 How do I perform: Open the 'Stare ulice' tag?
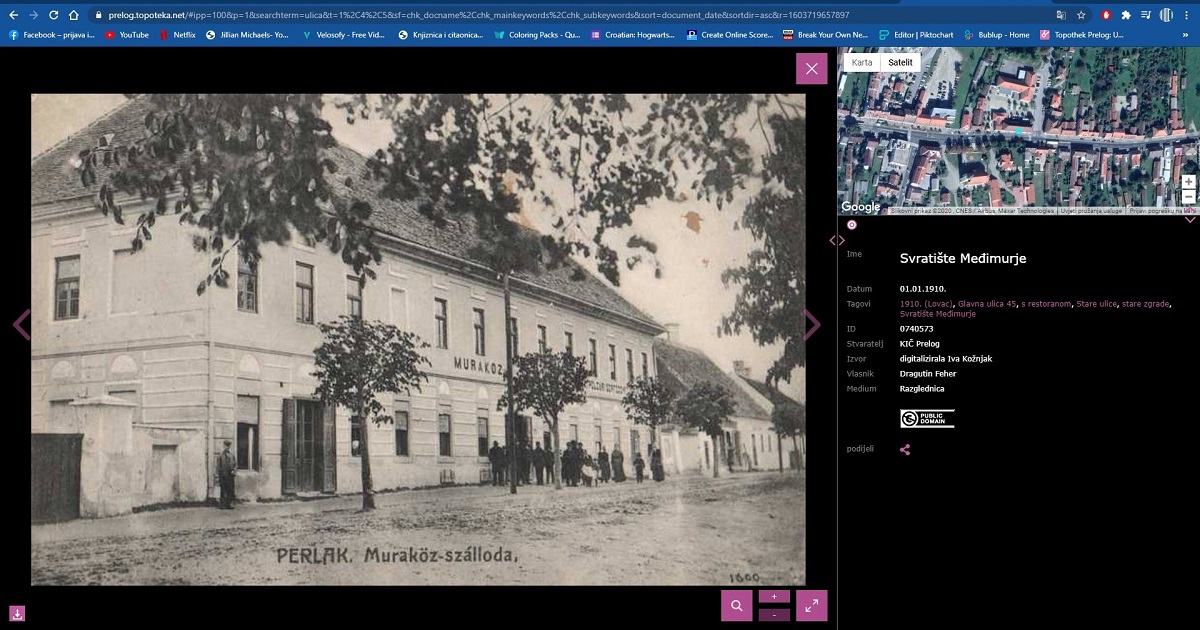(x=1097, y=304)
